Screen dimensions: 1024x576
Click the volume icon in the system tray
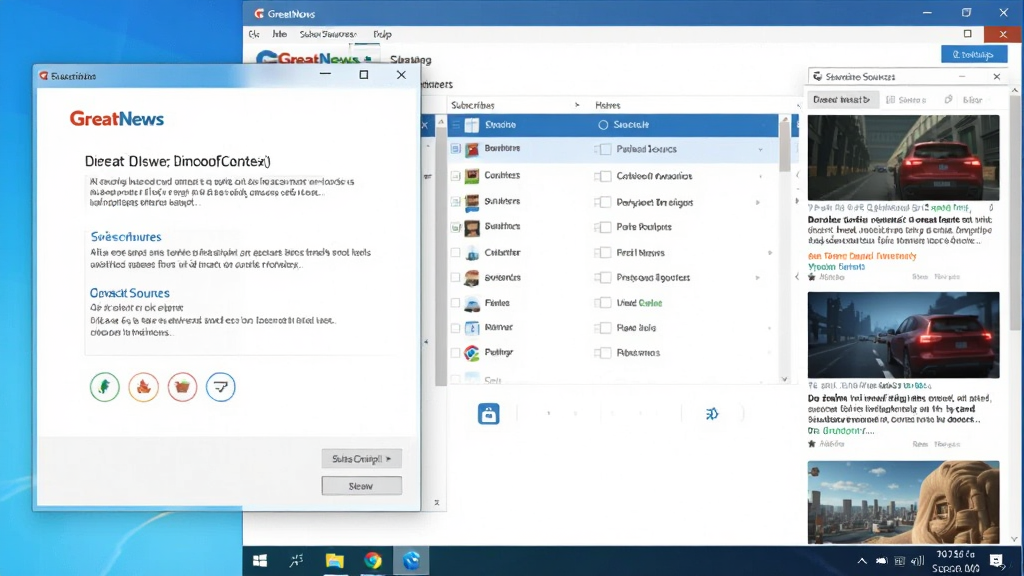[917, 561]
